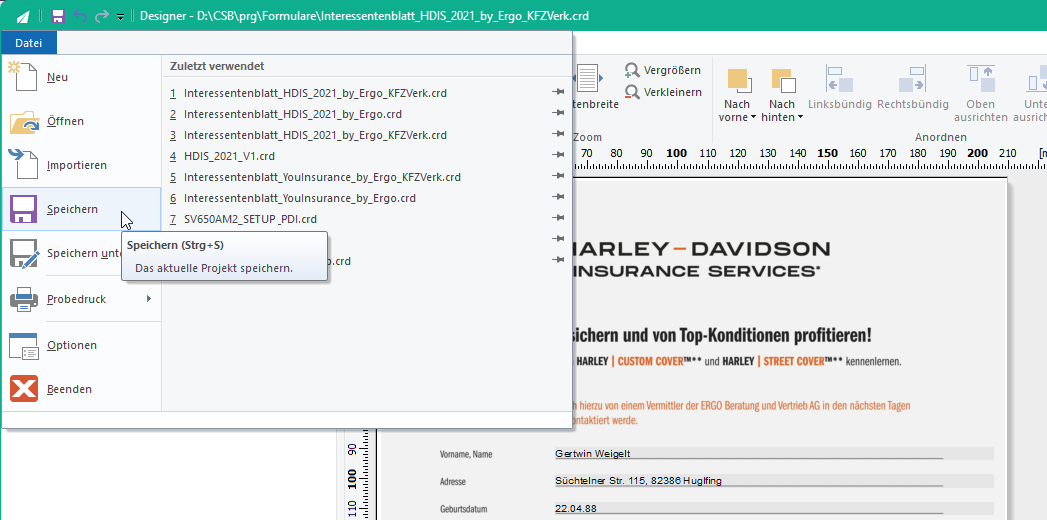Click Verkleinern to zoom out
This screenshot has height=520, width=1047.
[x=663, y=92]
